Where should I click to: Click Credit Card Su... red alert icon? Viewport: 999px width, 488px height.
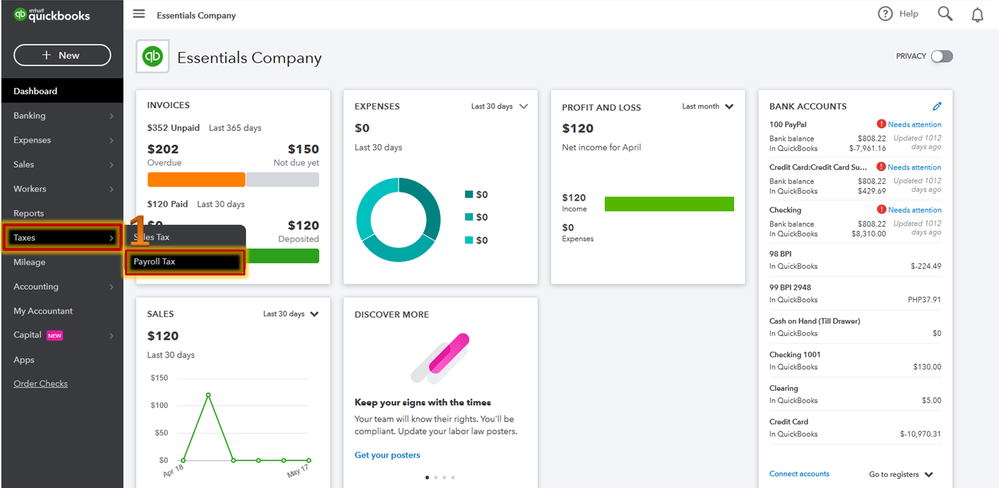pos(881,167)
